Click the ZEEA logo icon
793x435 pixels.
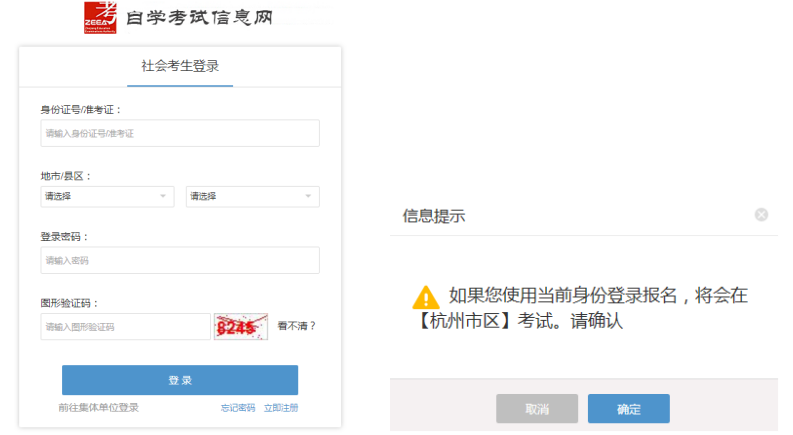[101, 18]
